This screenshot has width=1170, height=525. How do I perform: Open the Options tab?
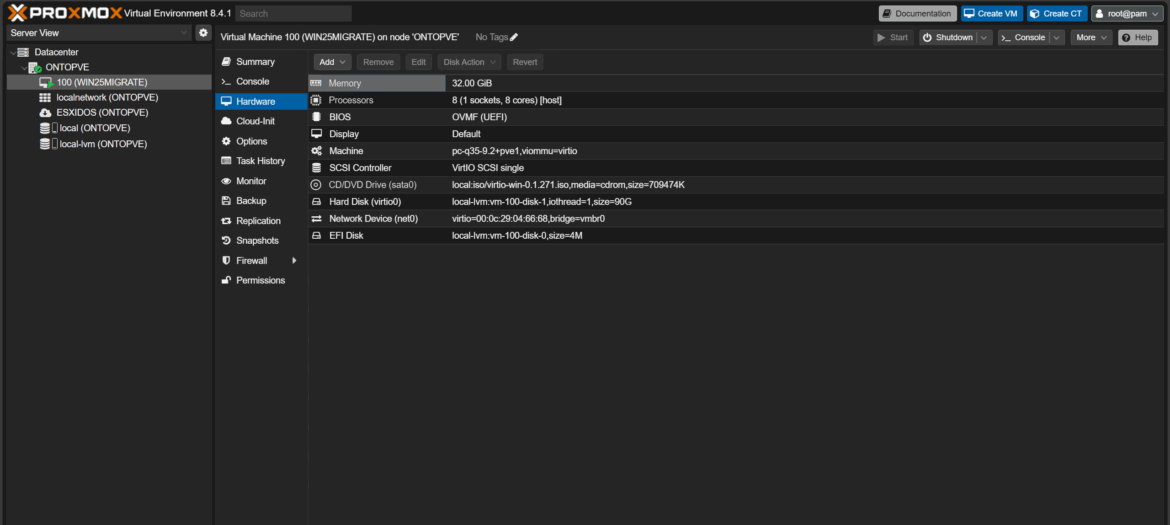click(261, 141)
